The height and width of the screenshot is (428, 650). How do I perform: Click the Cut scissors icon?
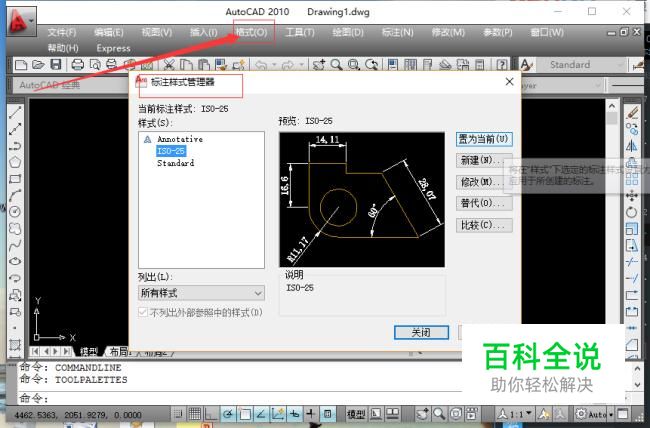click(168, 65)
